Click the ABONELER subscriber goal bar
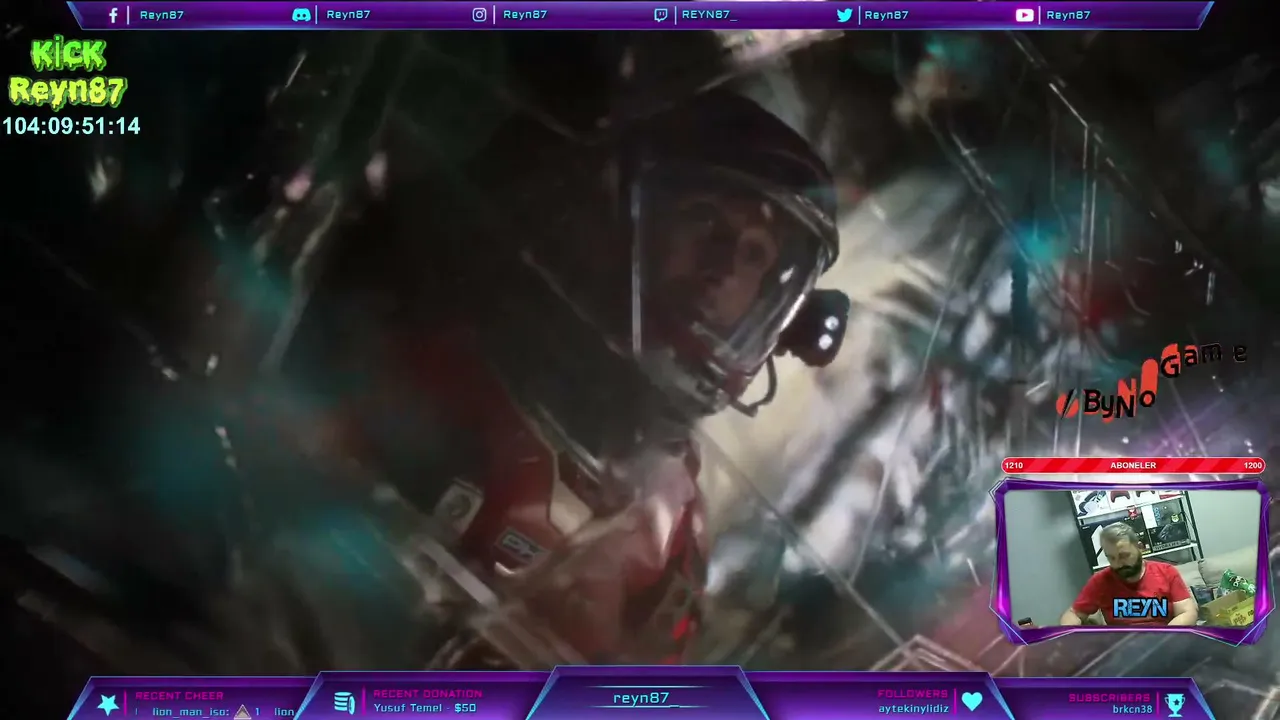 (1133, 465)
